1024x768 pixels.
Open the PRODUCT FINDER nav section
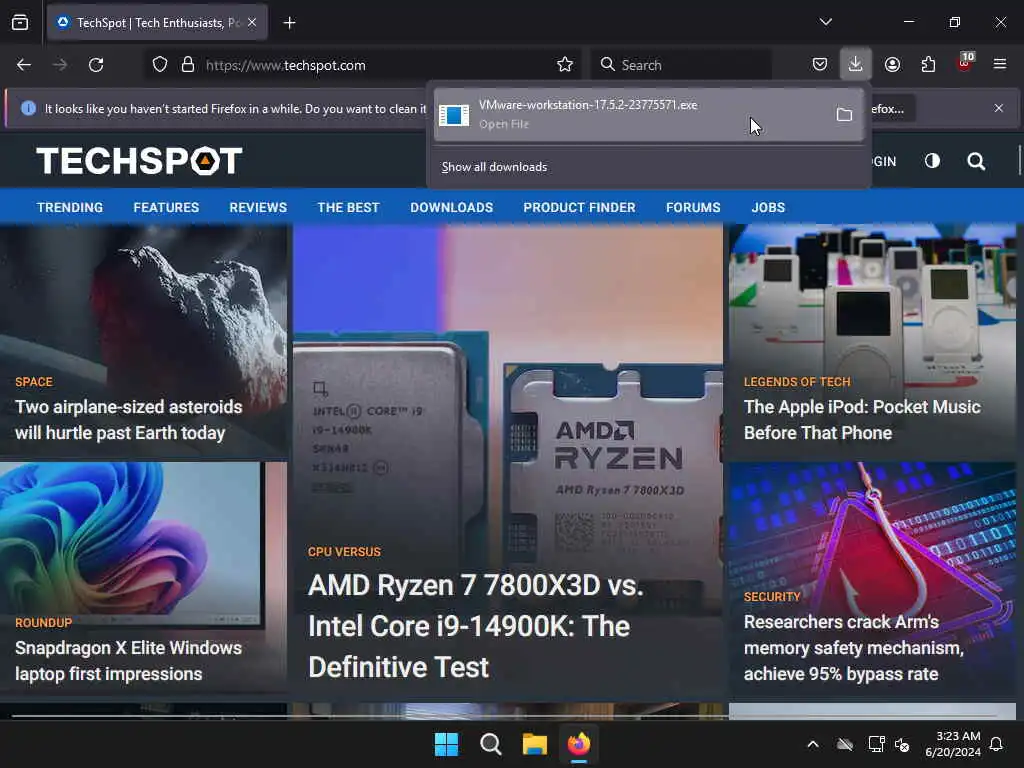pos(579,208)
